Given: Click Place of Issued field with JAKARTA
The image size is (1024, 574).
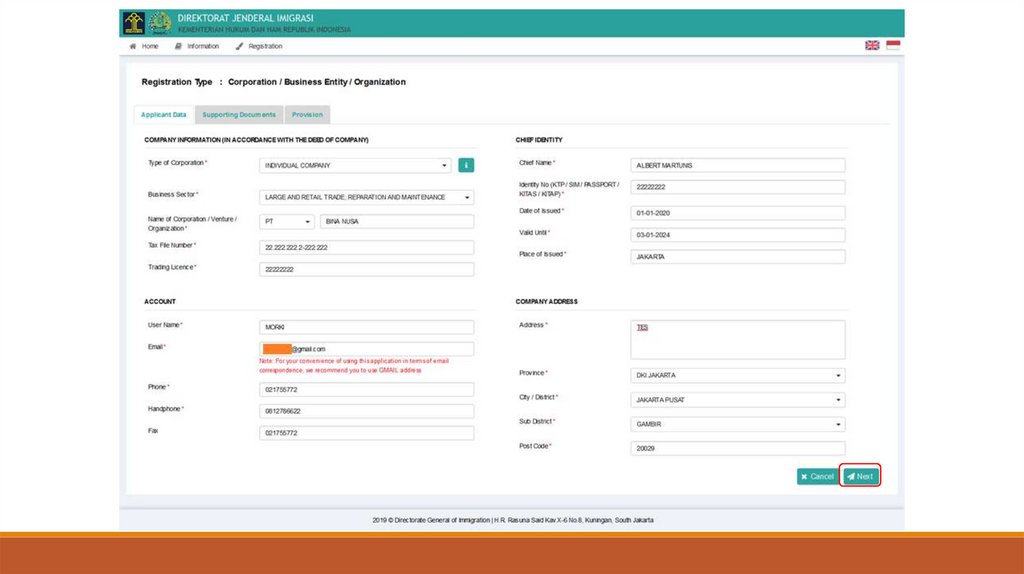Looking at the screenshot, I should pos(738,257).
